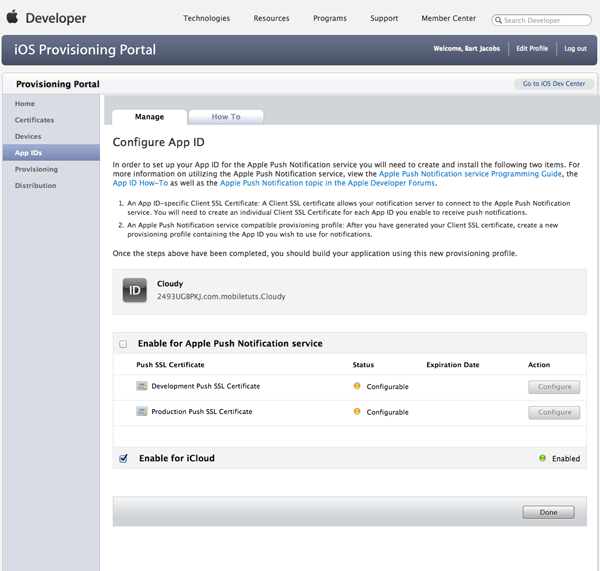The image size is (600, 571).
Task: Uncheck the Enable for iCloud checkbox
Action: click(x=123, y=458)
